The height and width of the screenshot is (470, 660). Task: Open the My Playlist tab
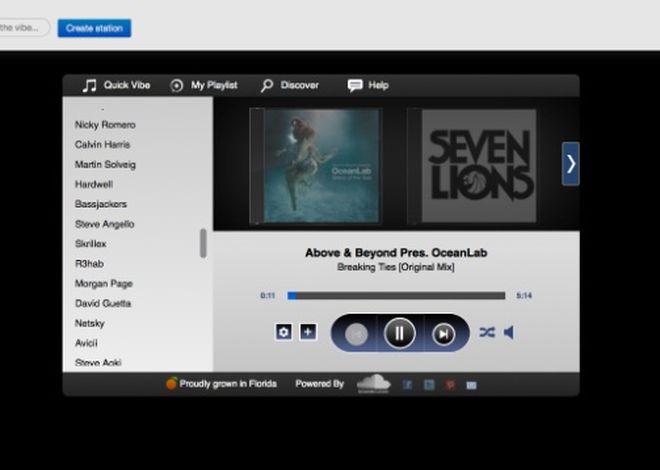click(x=204, y=85)
